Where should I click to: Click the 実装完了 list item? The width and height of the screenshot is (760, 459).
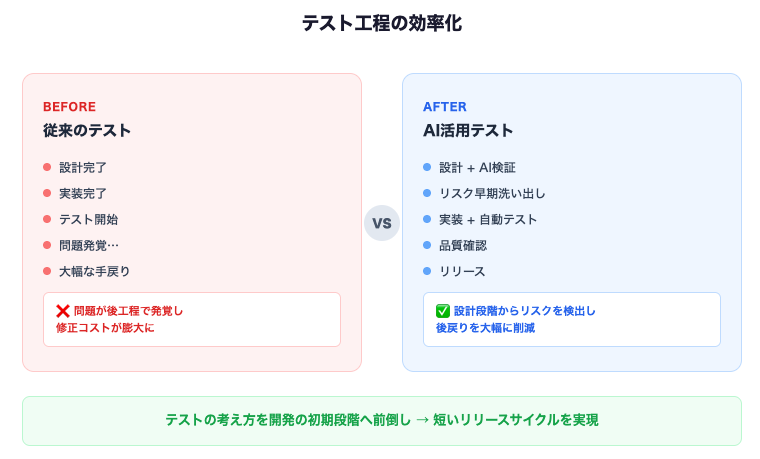83,193
